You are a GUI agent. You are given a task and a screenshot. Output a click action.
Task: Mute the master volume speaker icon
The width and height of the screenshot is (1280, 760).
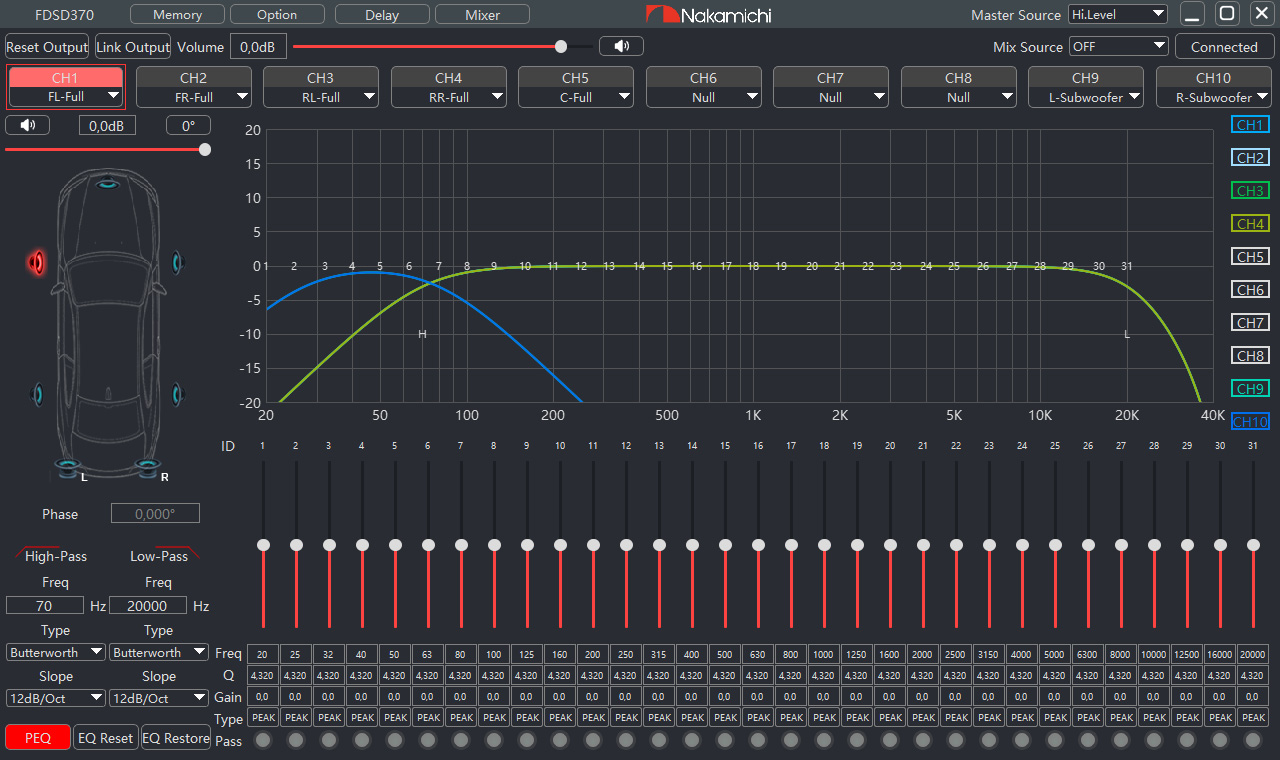(x=621, y=46)
